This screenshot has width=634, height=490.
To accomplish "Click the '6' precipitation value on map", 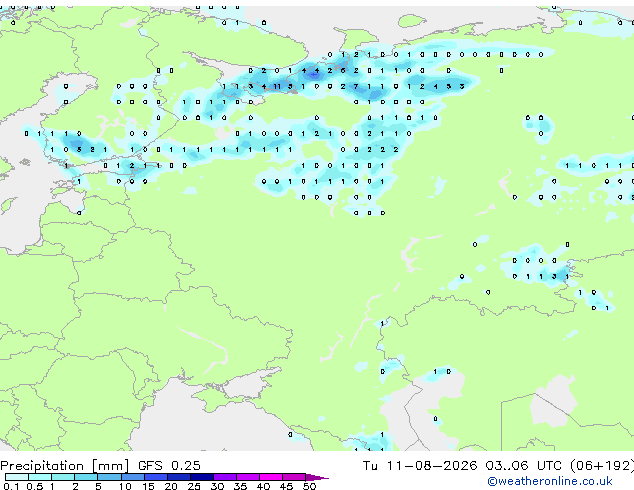I will point(343,70).
